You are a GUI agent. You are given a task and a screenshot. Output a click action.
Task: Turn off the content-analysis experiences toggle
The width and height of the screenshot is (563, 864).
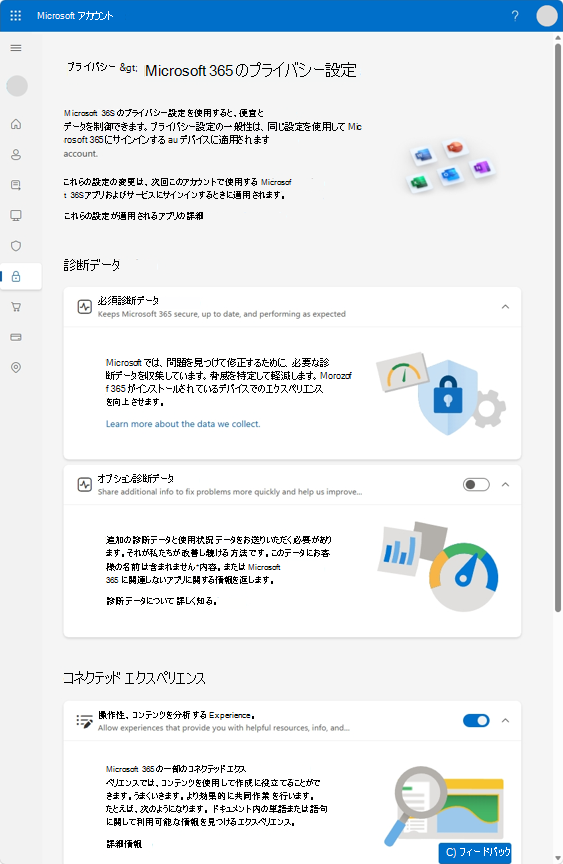(x=476, y=721)
